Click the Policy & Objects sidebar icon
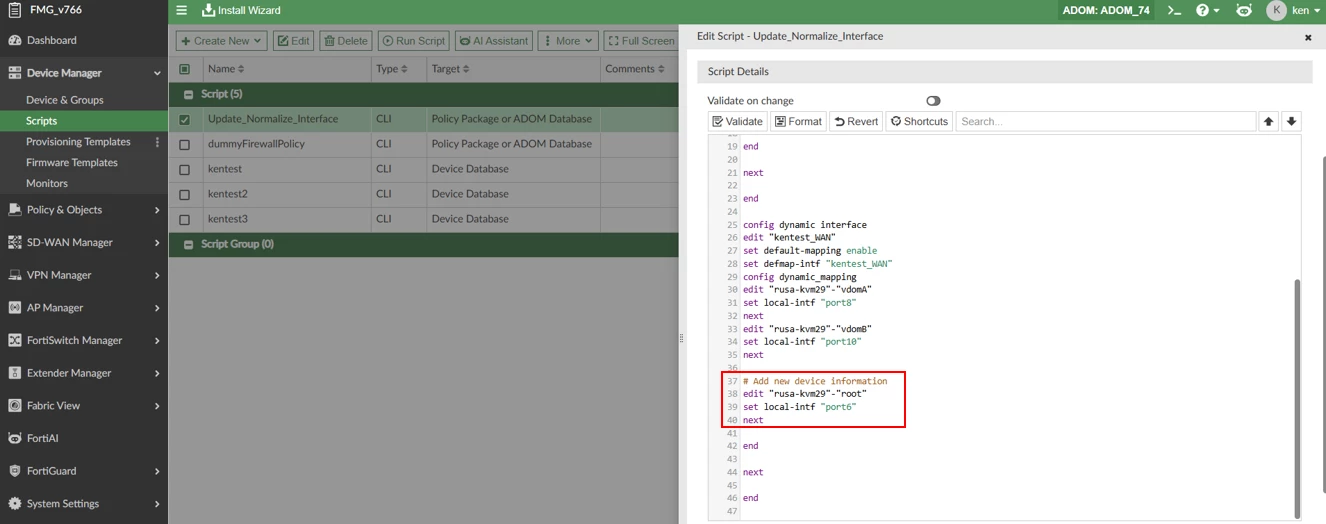1326x524 pixels. coord(14,210)
